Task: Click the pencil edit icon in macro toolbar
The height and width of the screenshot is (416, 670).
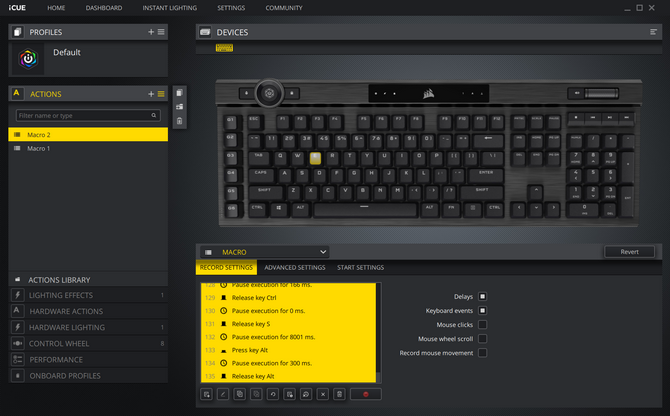Action: [223, 394]
